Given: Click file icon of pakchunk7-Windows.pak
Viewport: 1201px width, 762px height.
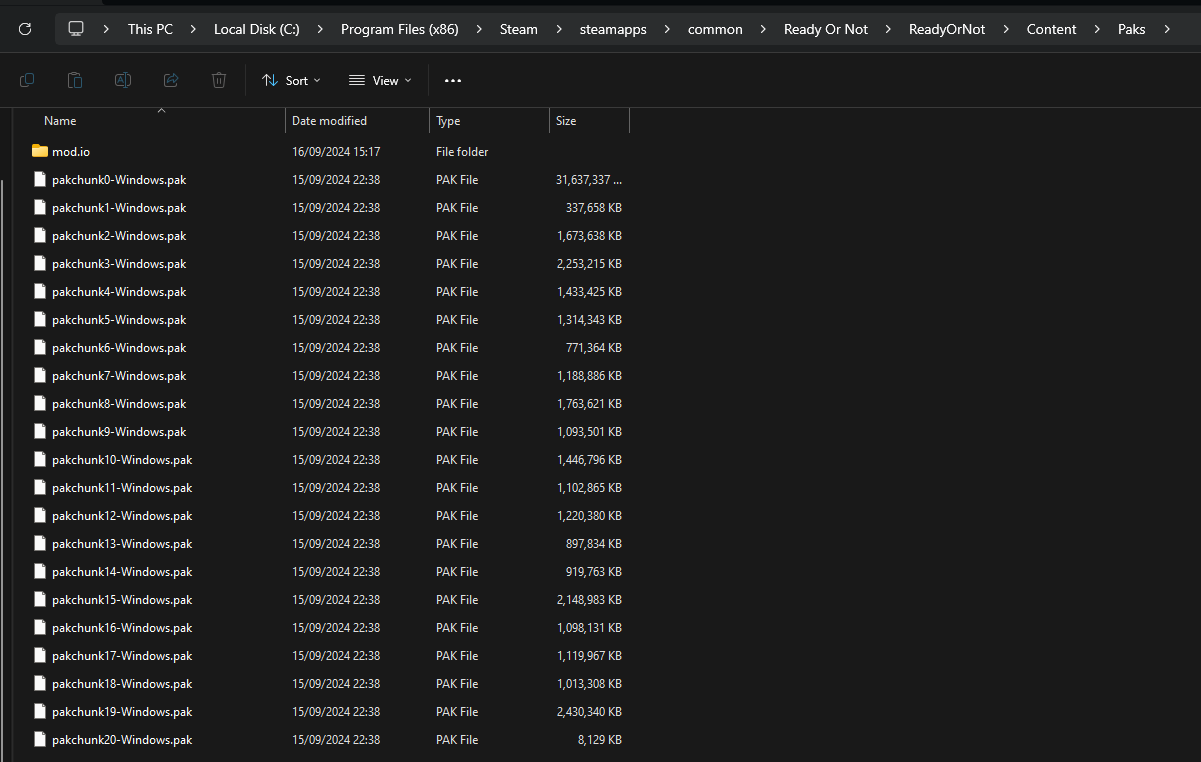Looking at the screenshot, I should click(40, 375).
